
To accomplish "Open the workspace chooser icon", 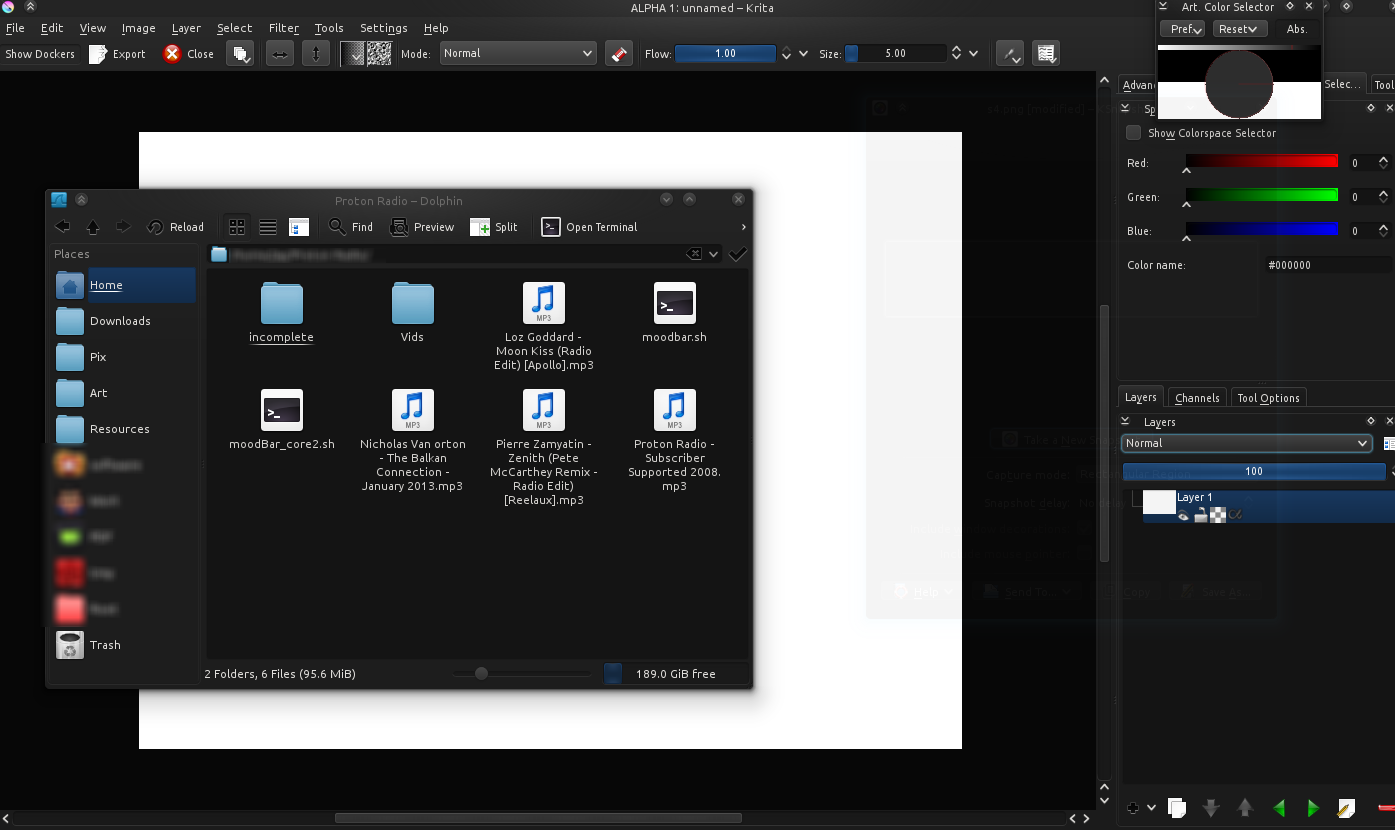I will coord(1046,54).
